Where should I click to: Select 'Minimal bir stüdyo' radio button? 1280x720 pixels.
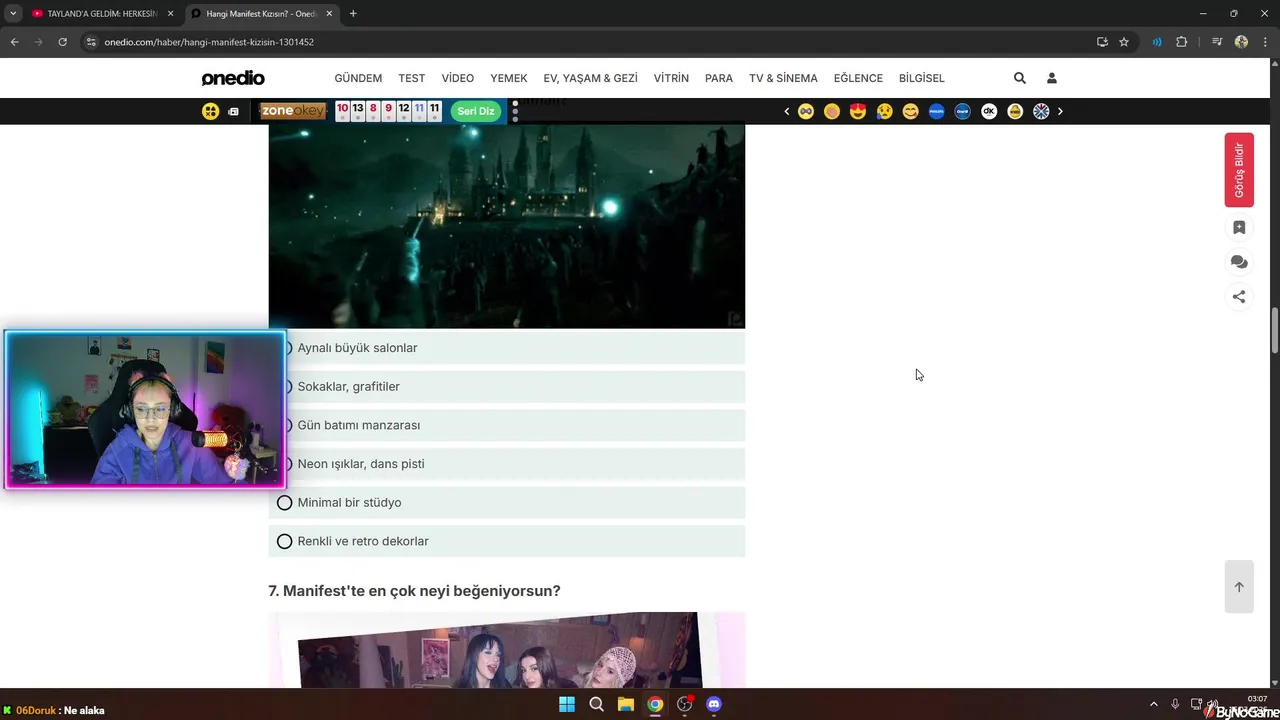click(285, 503)
